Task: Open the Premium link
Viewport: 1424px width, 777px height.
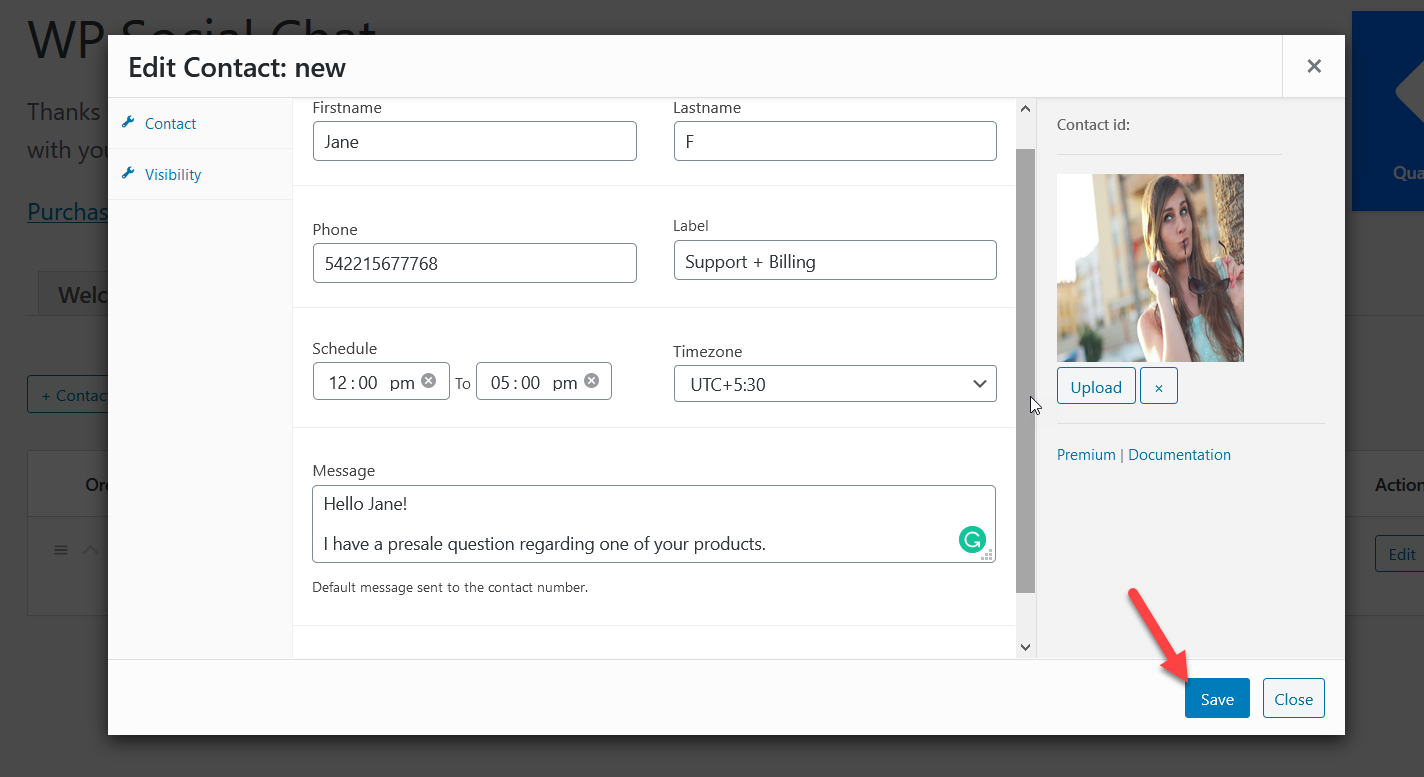Action: [1086, 454]
